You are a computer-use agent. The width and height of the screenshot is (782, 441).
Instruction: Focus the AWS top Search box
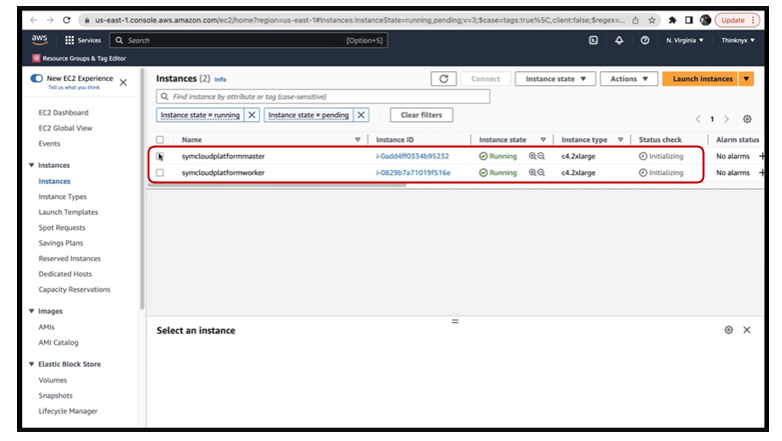pos(249,40)
